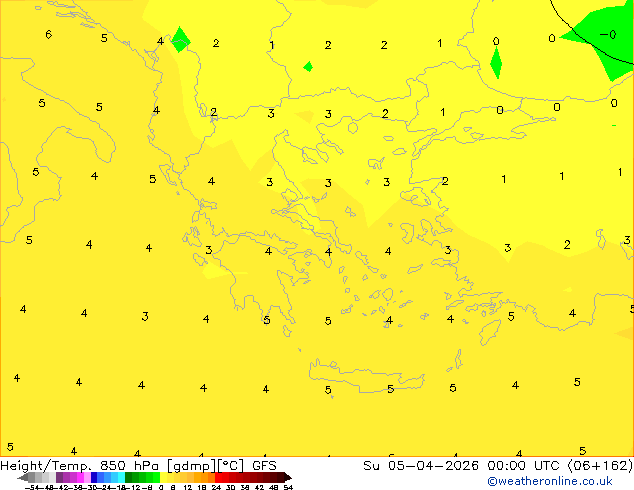Click the -0 value inside the green region
Image resolution: width=634 pixels, height=490 pixels.
(608, 35)
